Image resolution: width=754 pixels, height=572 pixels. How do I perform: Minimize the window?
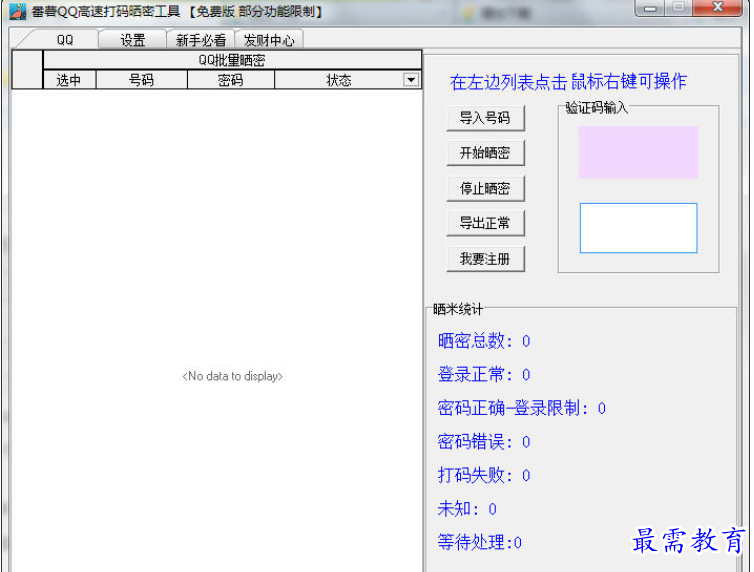coord(650,8)
